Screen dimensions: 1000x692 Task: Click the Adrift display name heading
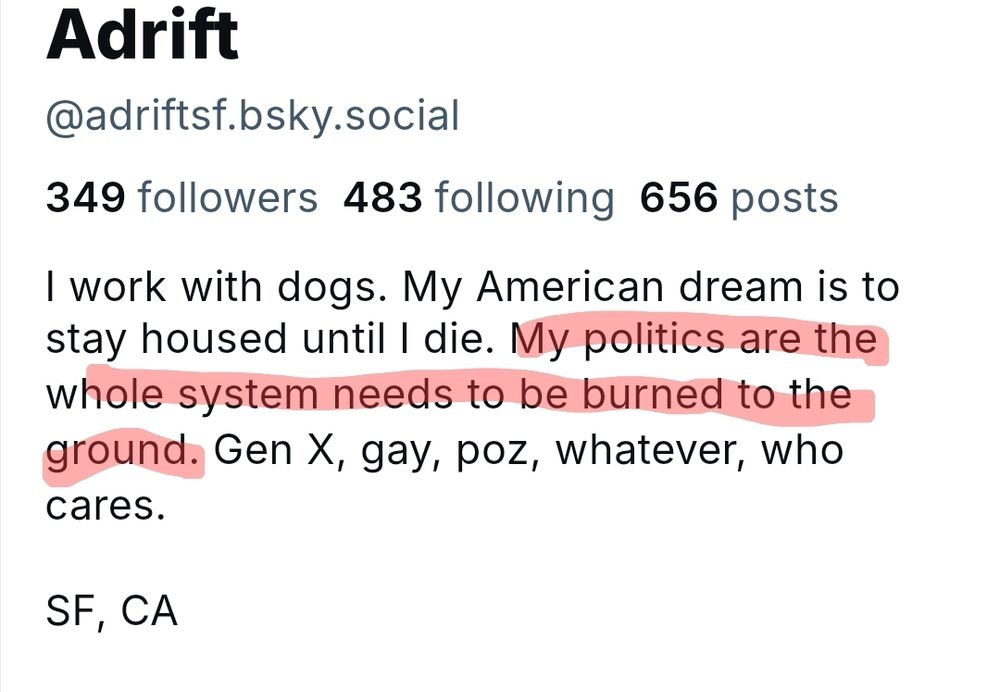[142, 34]
